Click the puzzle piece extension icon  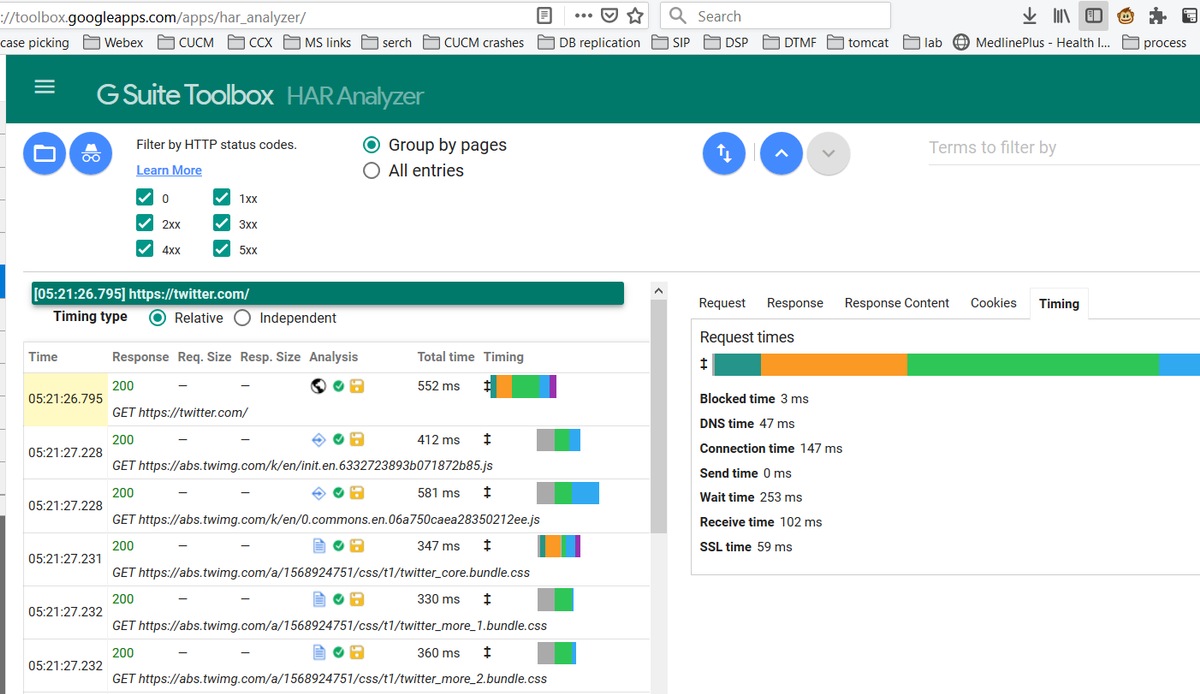tap(1158, 15)
